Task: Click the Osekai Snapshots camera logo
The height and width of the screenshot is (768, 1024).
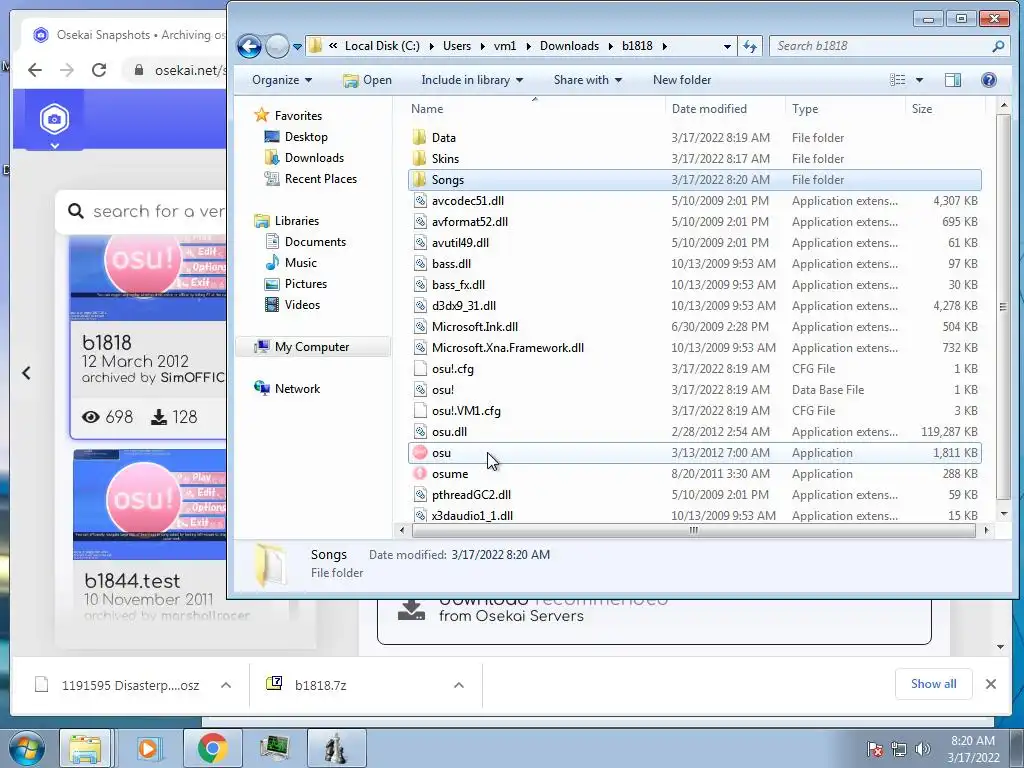Action: click(54, 119)
